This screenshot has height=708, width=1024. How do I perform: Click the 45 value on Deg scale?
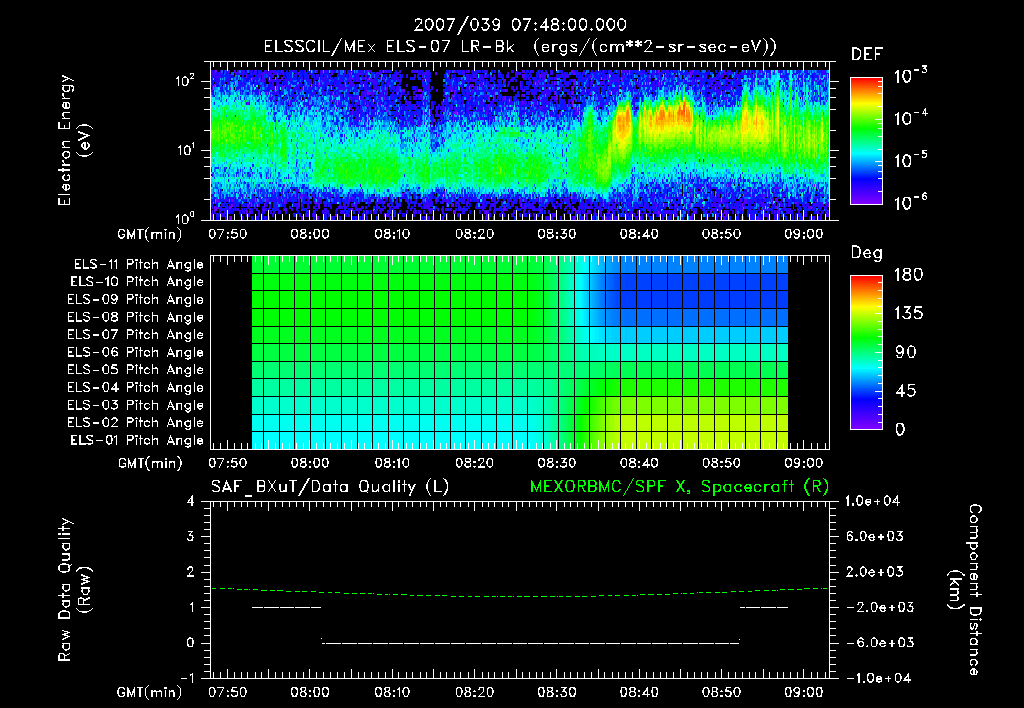905,391
